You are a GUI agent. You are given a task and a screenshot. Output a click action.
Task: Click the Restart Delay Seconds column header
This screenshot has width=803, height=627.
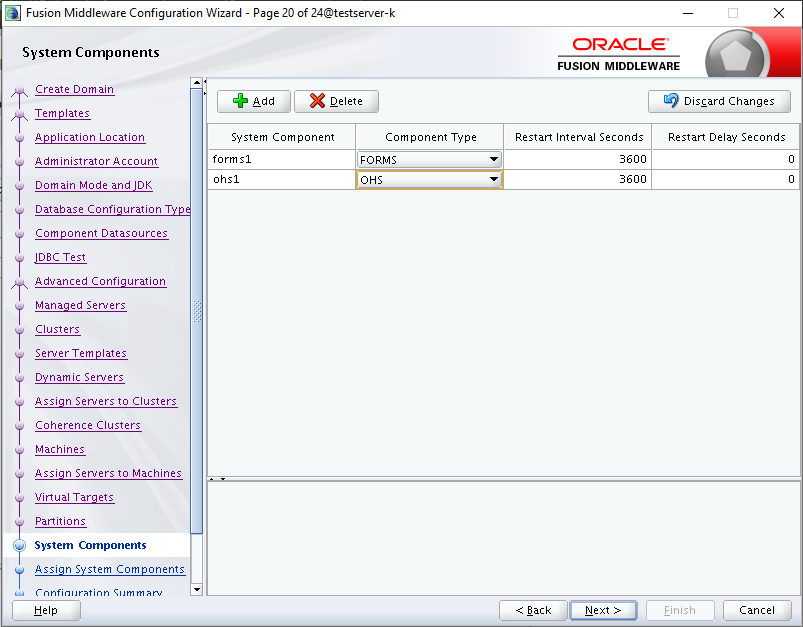tap(726, 137)
